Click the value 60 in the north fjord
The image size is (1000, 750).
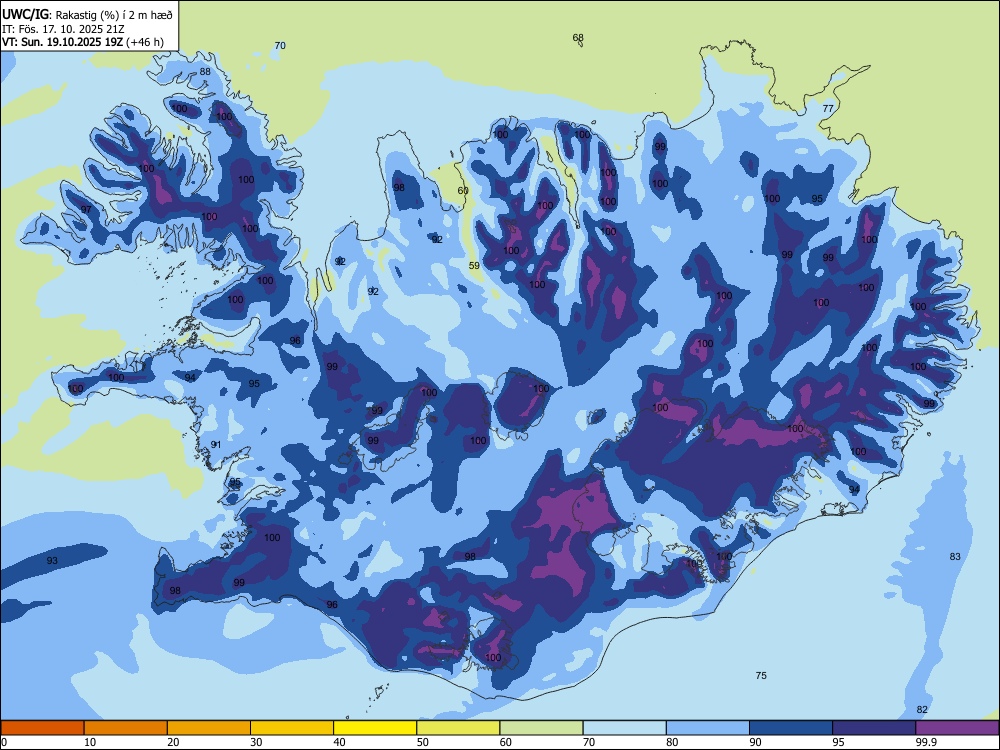click(x=463, y=191)
